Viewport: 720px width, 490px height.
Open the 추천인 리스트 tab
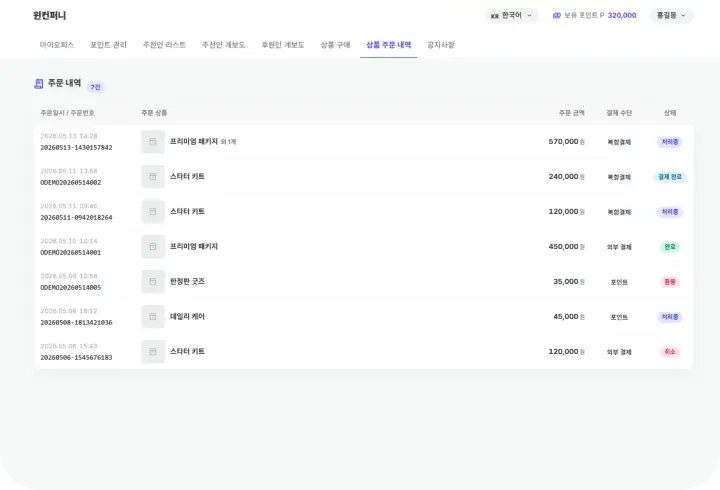pyautogui.click(x=164, y=45)
